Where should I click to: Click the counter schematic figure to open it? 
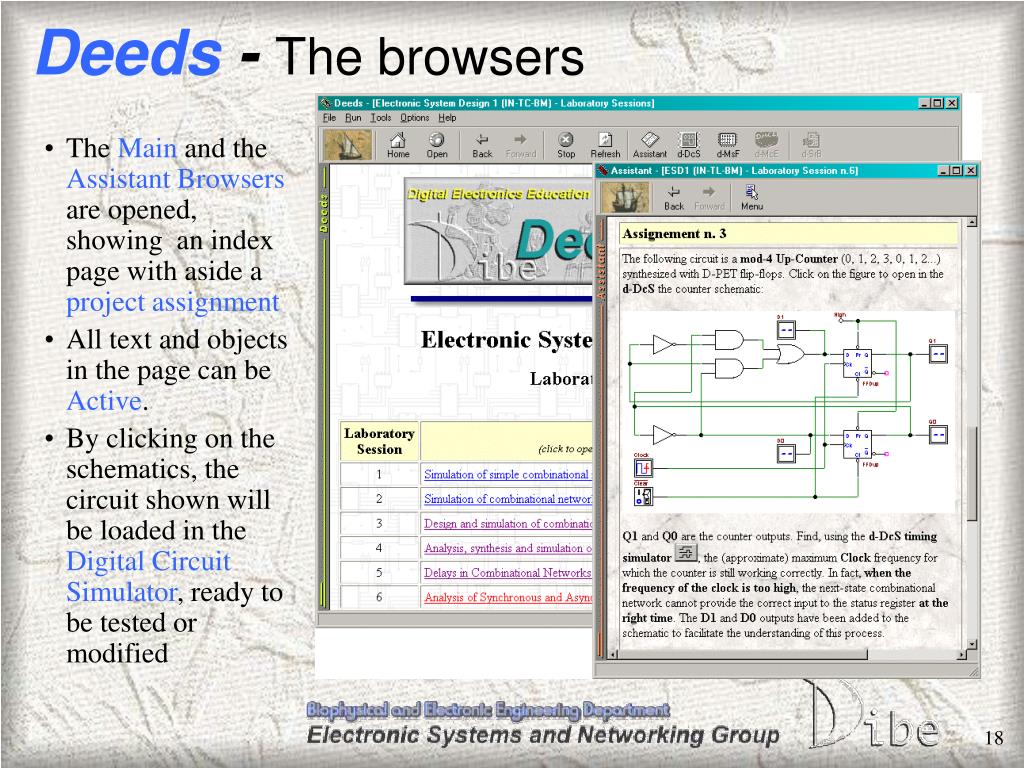tap(789, 411)
